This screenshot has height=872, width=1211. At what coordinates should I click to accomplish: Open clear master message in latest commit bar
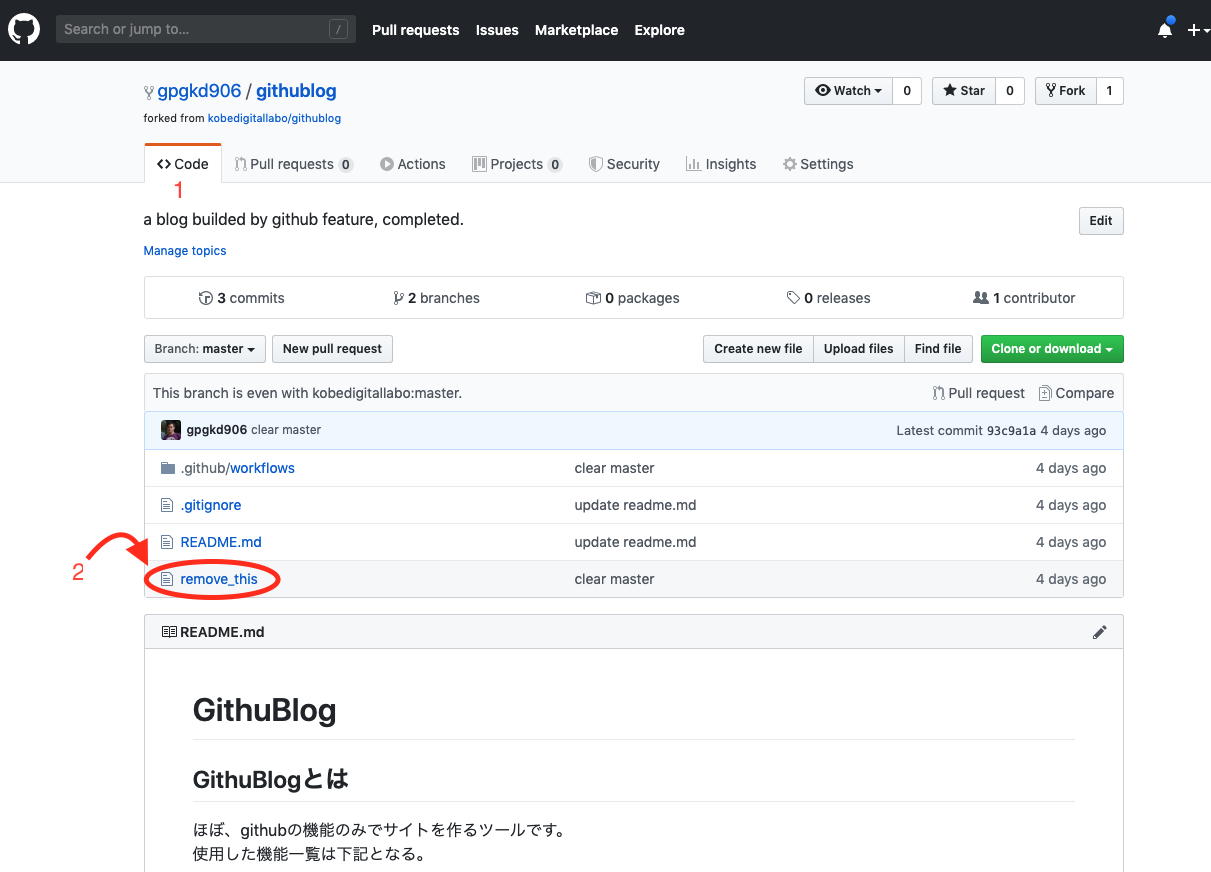(286, 430)
